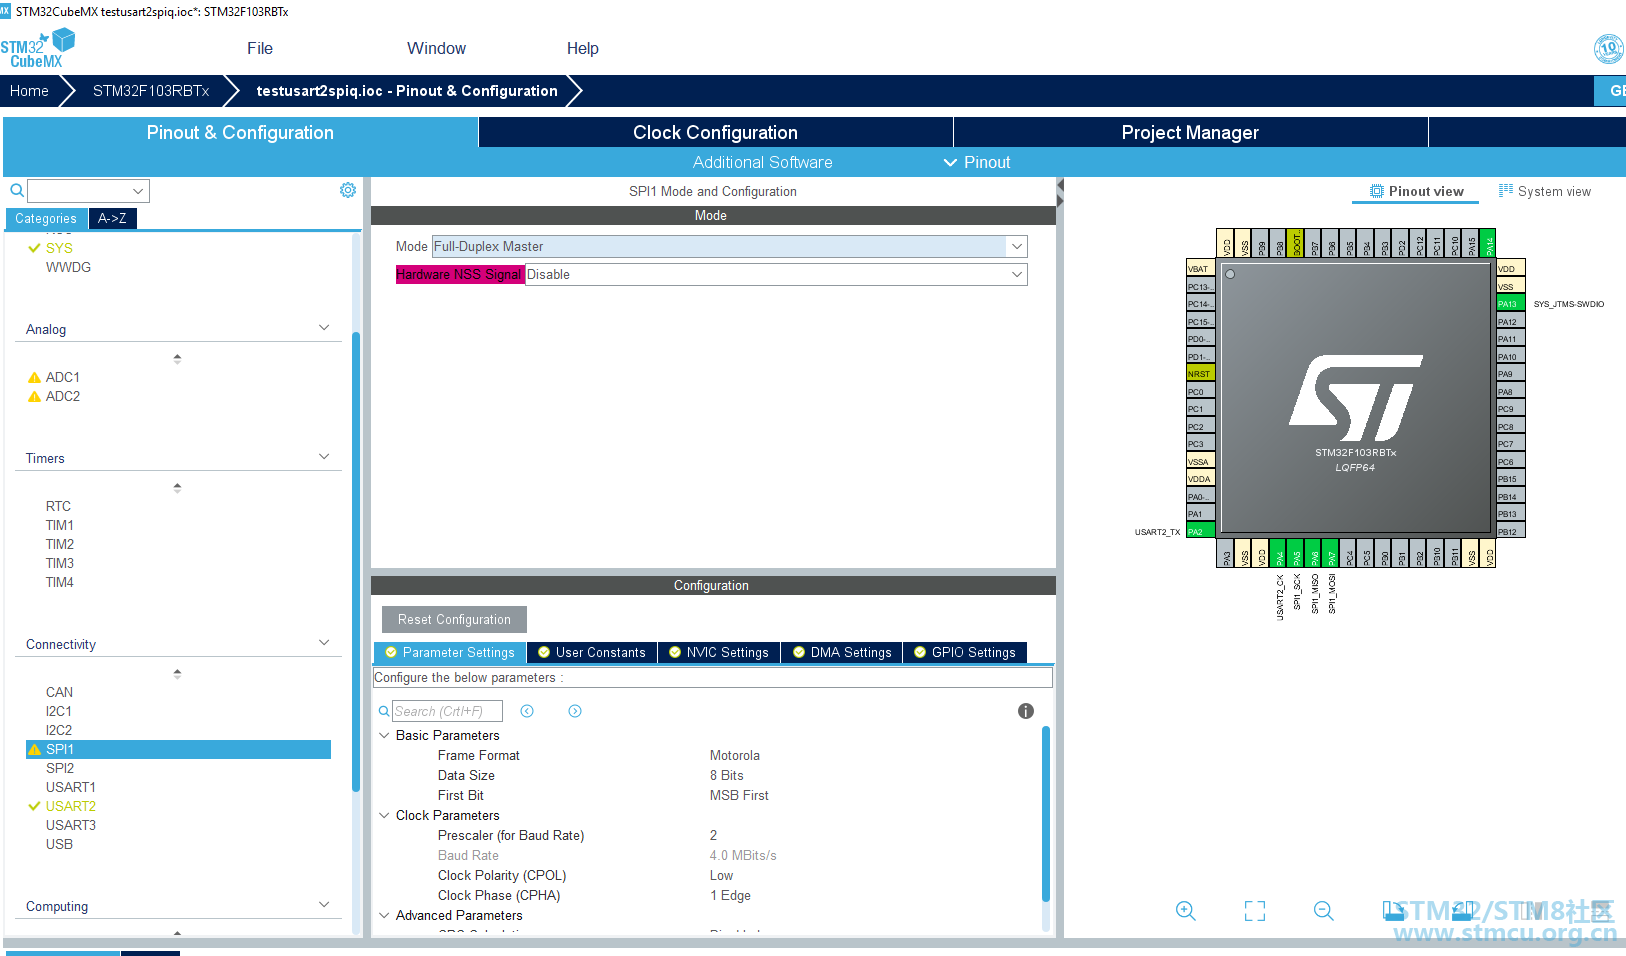Collapse the Connectivity category
The image size is (1626, 956).
tap(324, 643)
